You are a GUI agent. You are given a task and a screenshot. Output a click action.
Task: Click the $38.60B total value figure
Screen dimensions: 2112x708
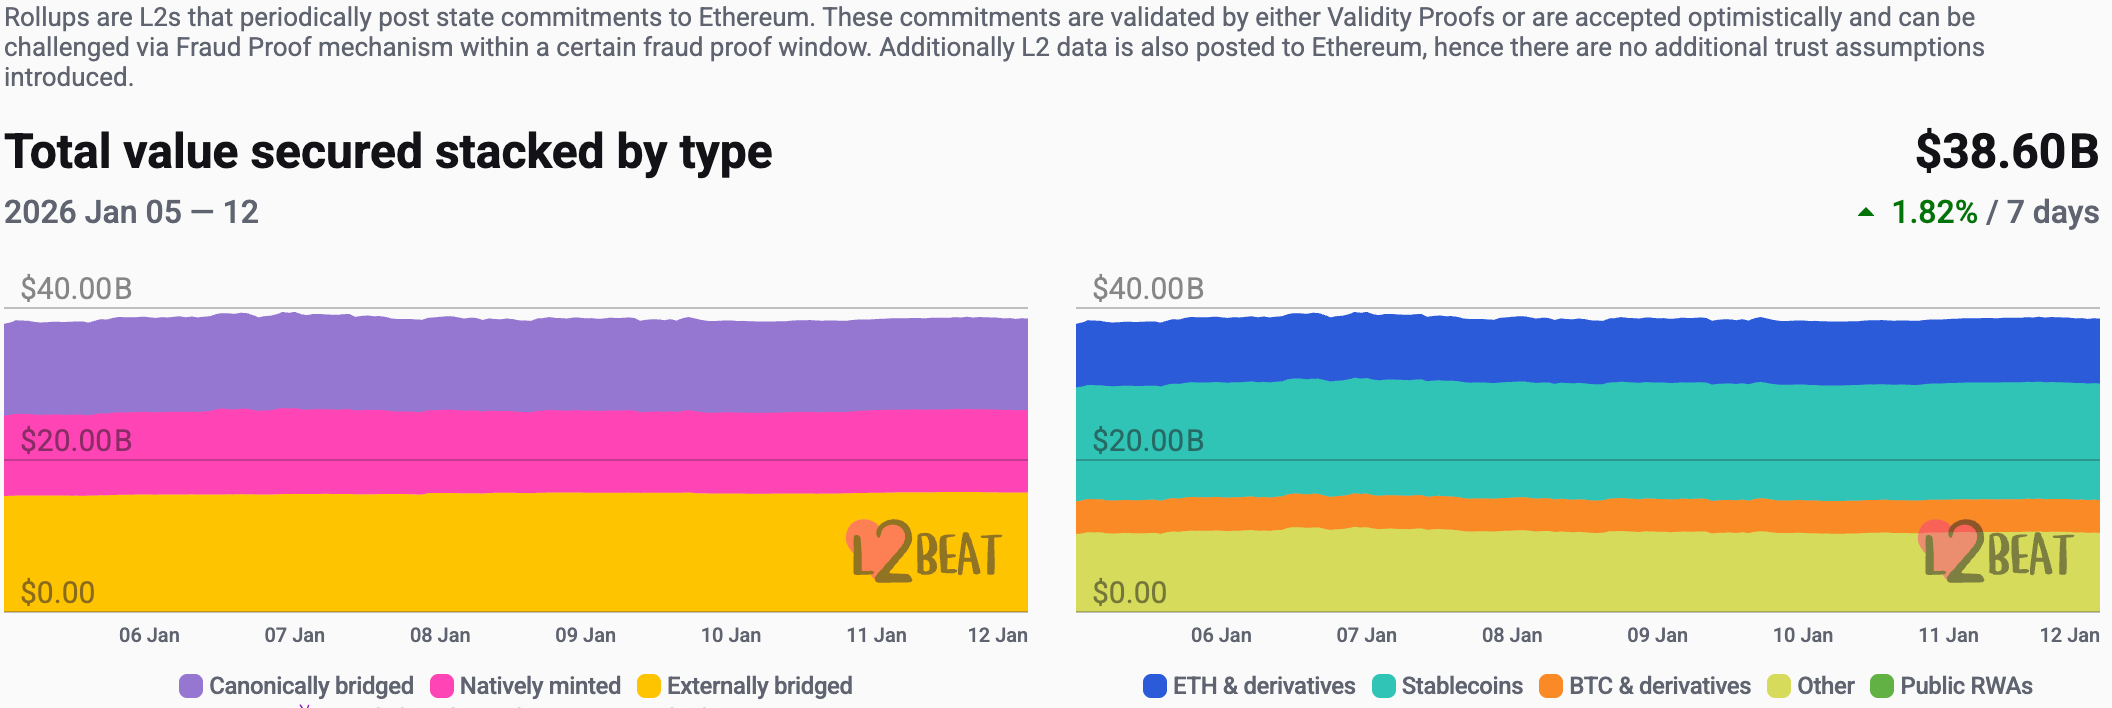2006,152
